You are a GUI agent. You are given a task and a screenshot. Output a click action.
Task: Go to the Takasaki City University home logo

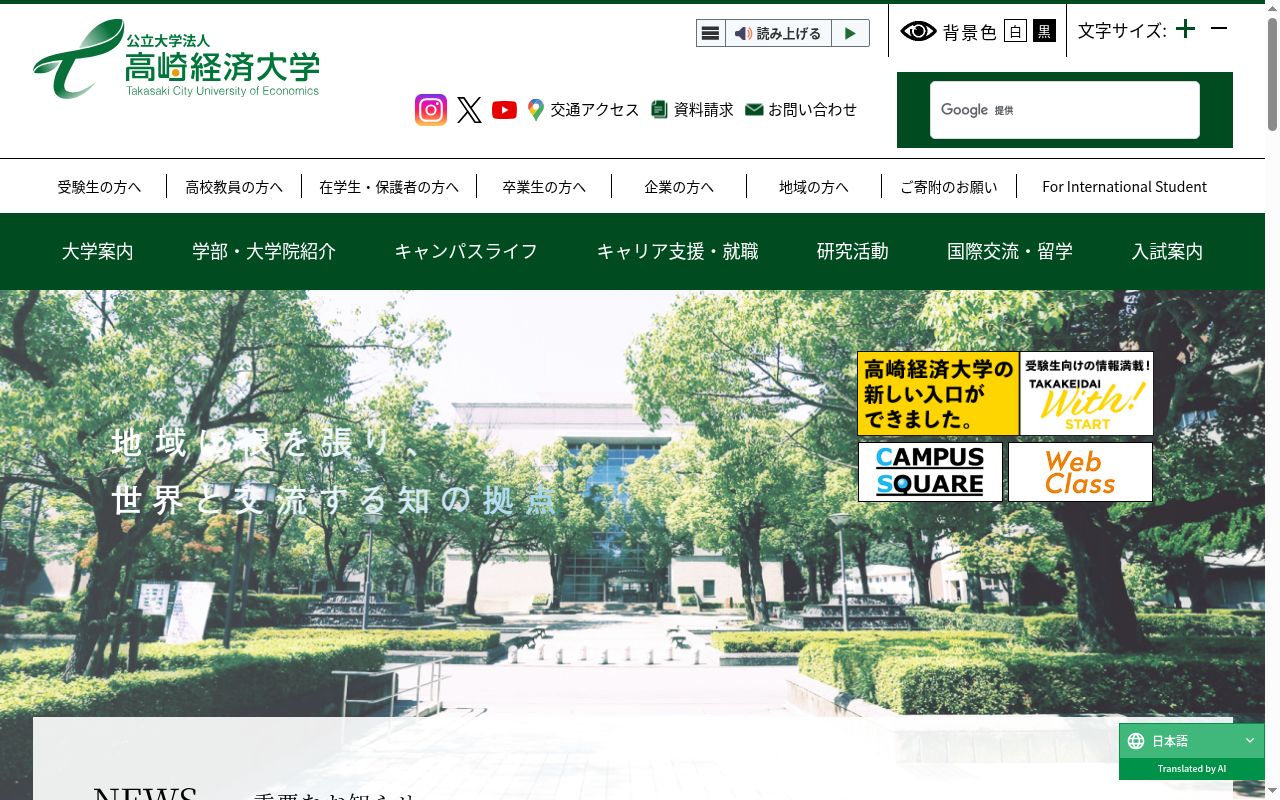(177, 59)
